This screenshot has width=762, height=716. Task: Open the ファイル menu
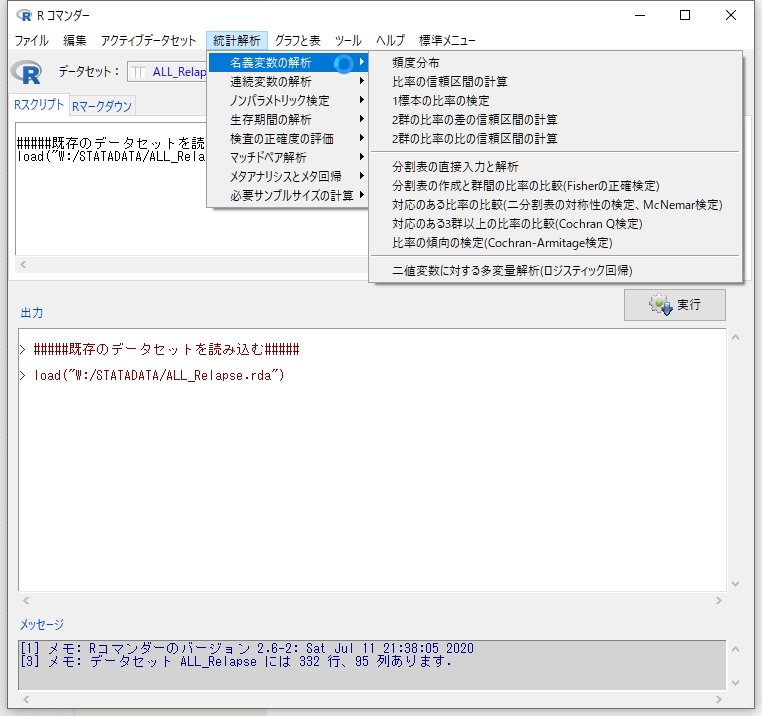point(31,40)
